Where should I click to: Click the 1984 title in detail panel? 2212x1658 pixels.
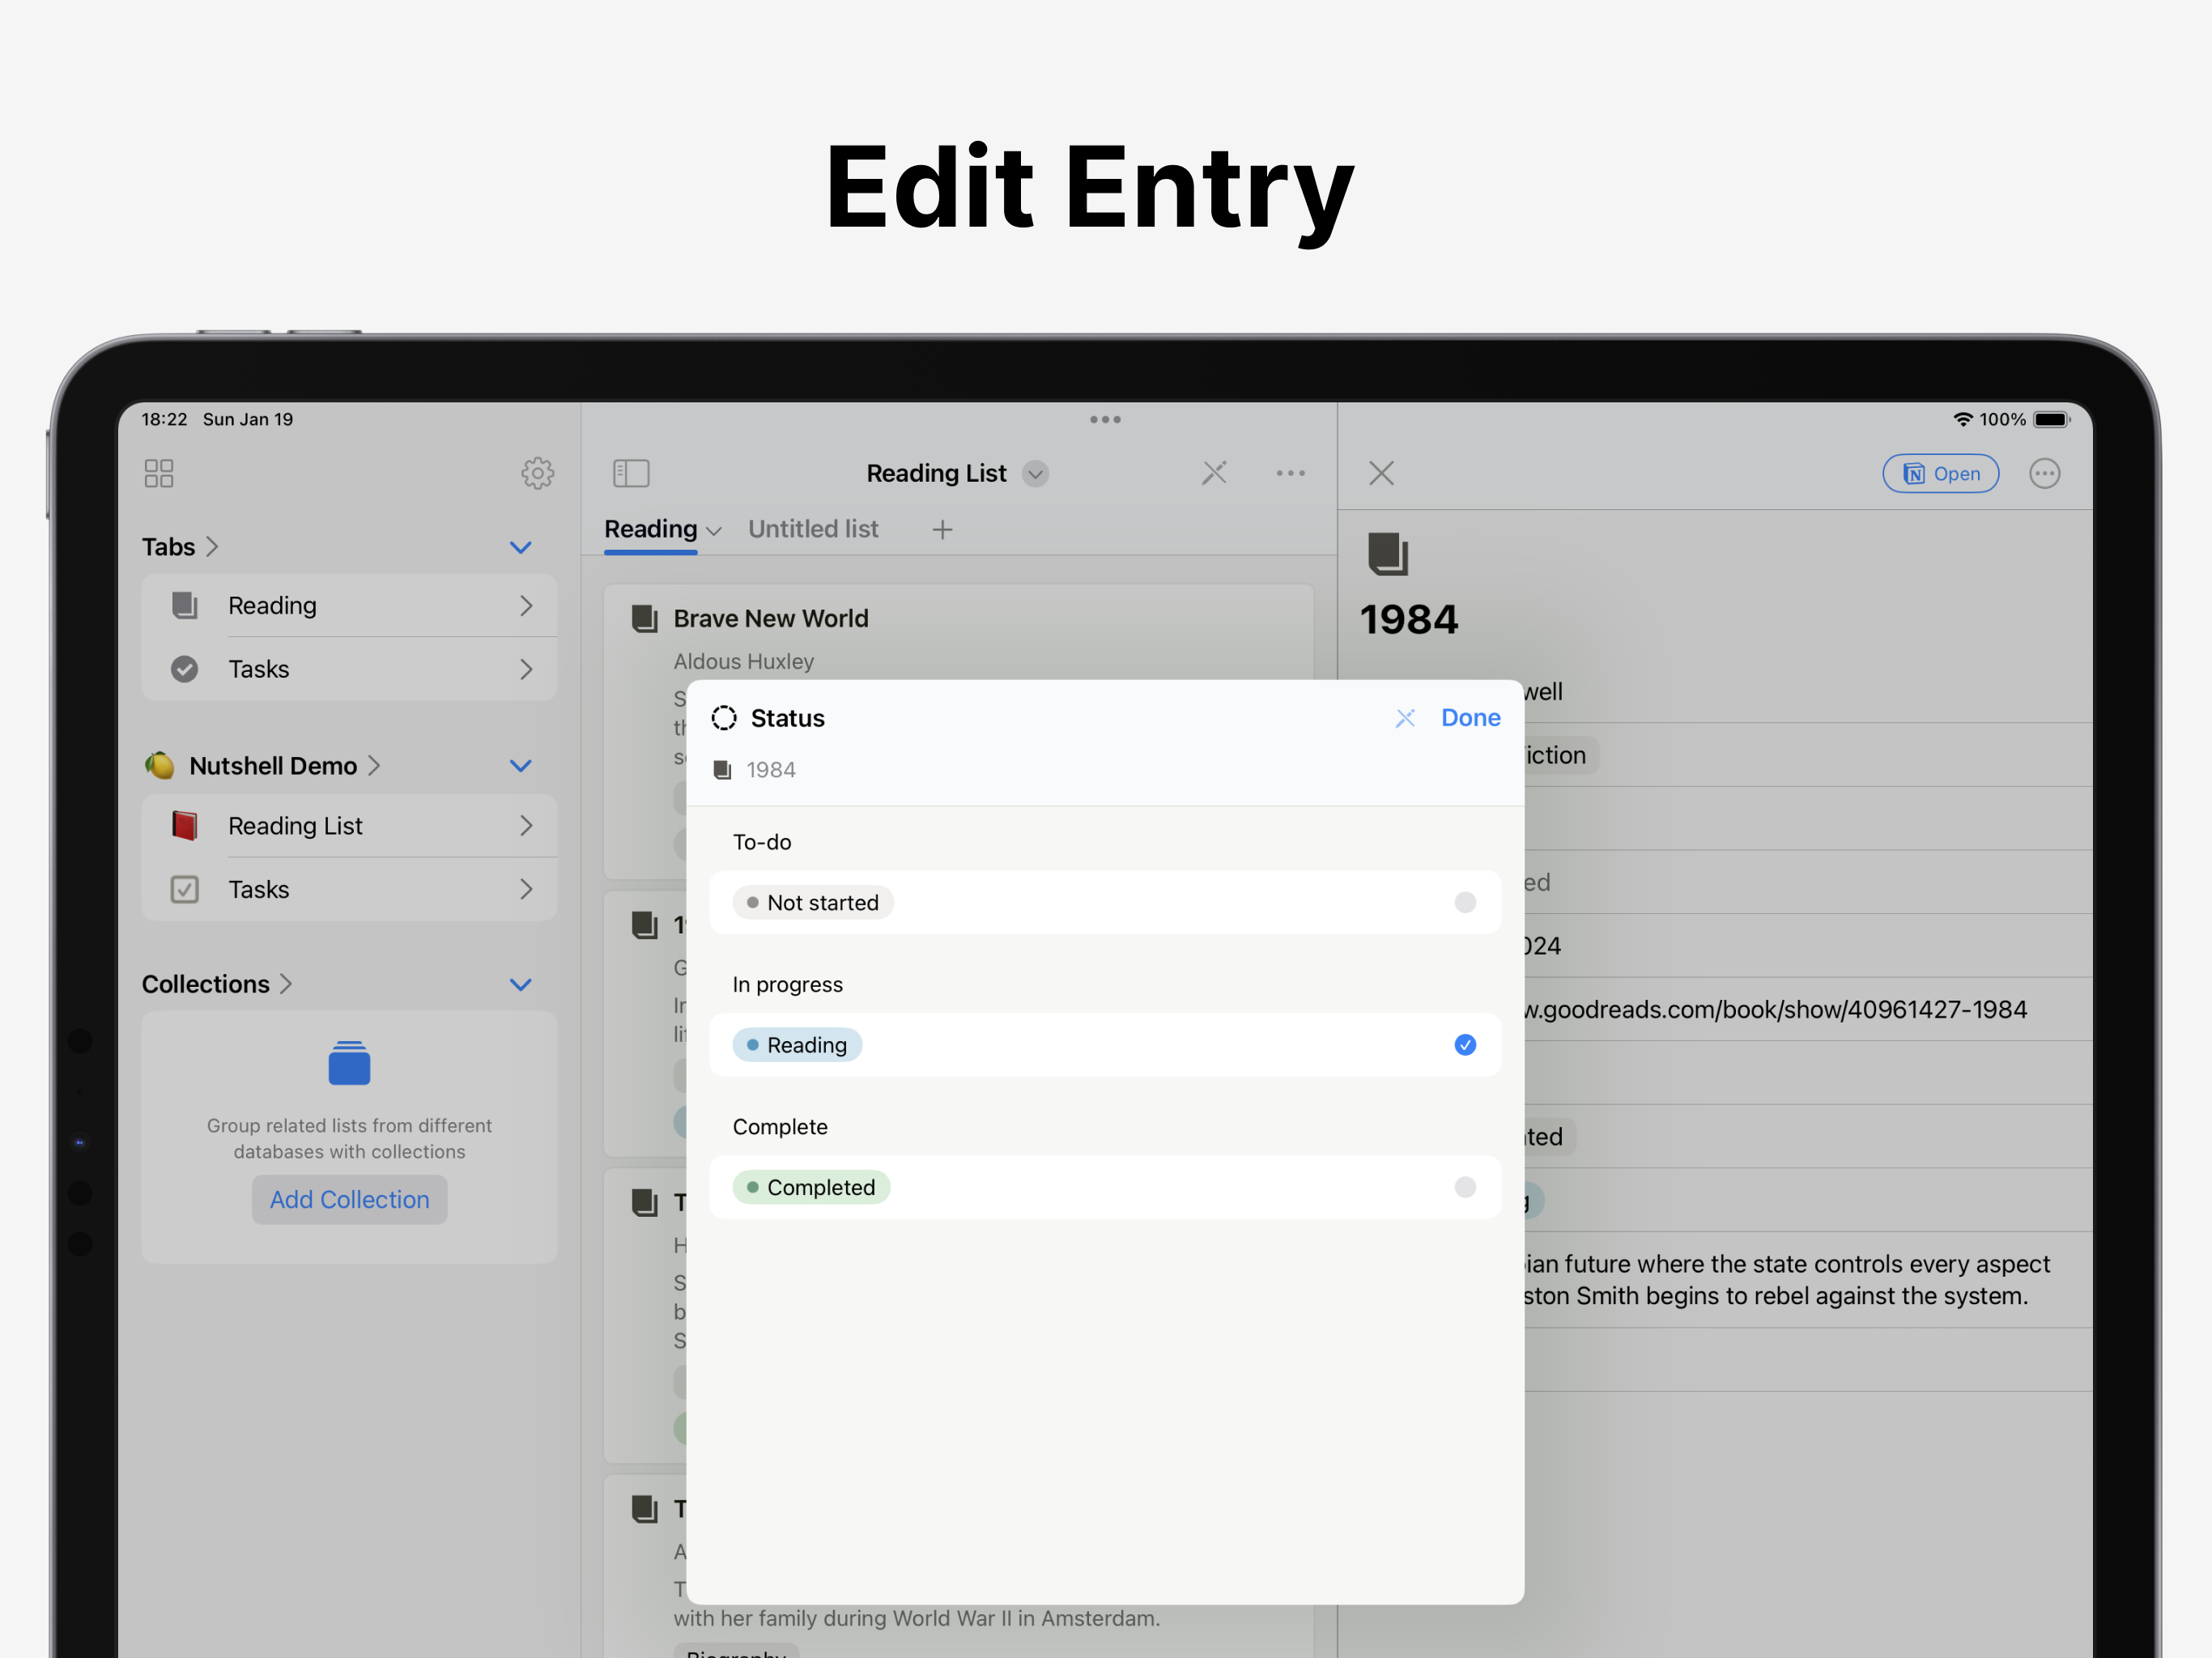coord(1409,620)
